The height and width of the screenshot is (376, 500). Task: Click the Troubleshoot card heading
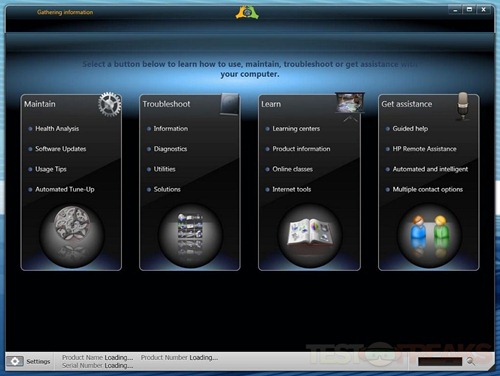point(166,104)
